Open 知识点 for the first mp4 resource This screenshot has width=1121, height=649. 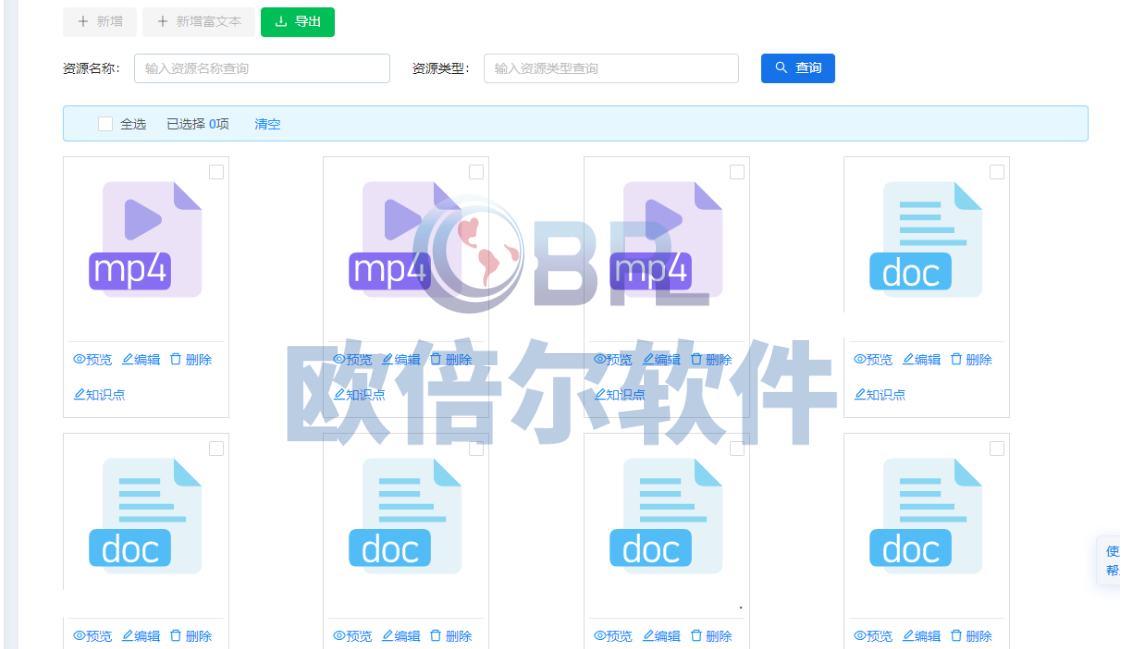[x=99, y=395]
